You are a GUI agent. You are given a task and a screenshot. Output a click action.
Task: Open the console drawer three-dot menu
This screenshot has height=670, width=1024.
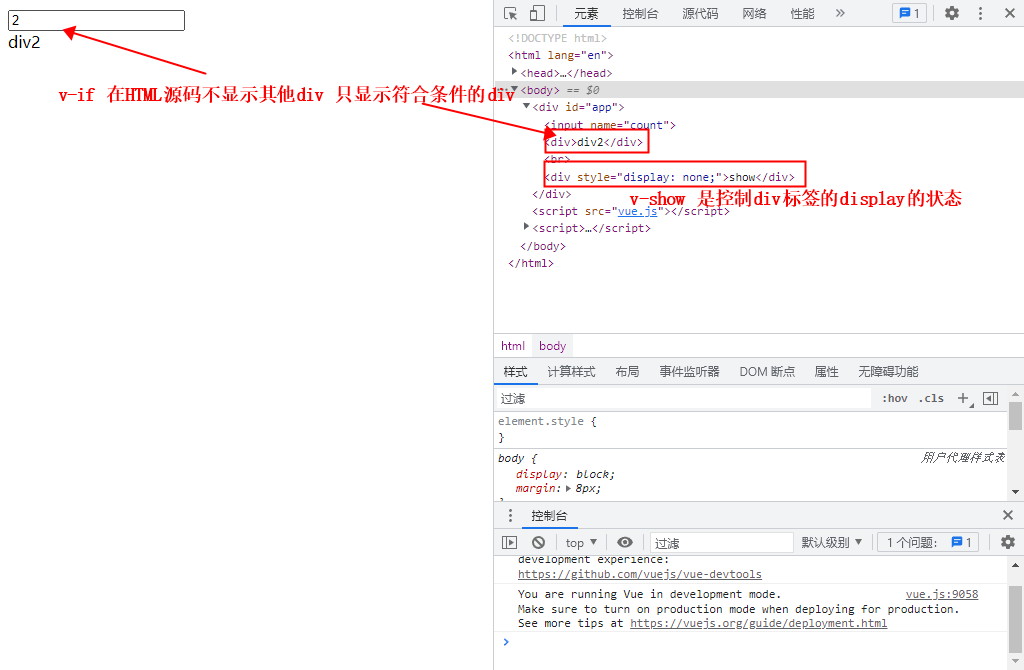click(x=510, y=516)
